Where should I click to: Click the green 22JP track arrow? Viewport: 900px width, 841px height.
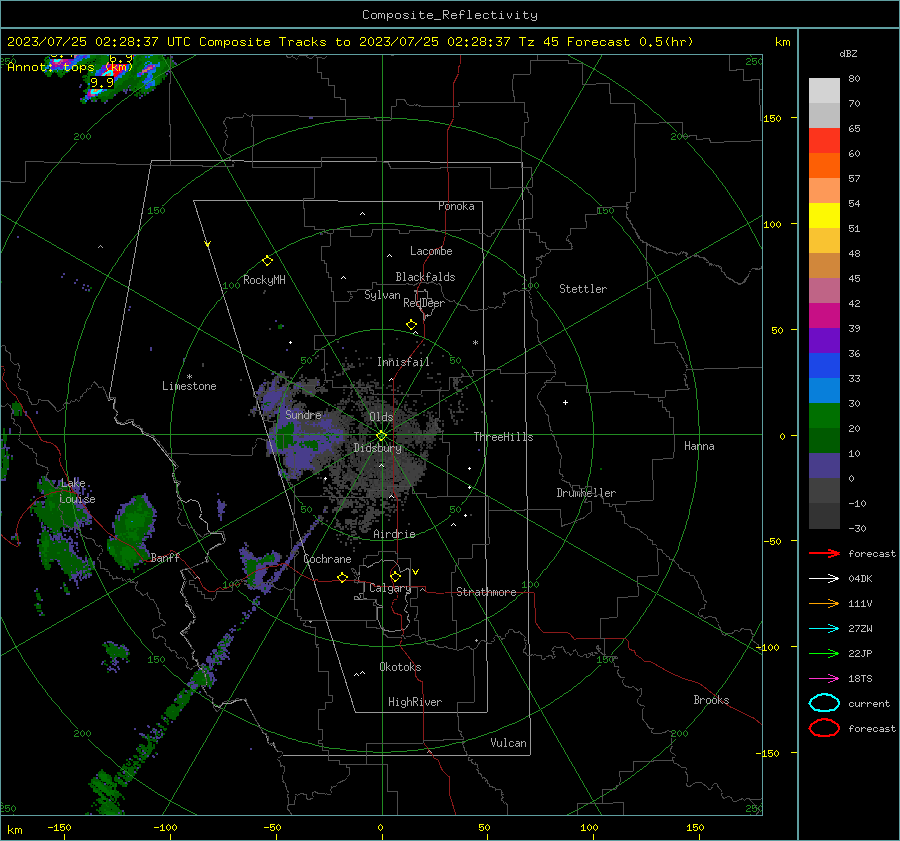[x=824, y=653]
